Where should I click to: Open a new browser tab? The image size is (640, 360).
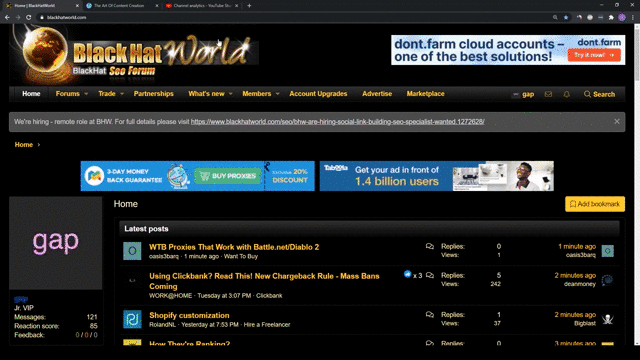249,6
